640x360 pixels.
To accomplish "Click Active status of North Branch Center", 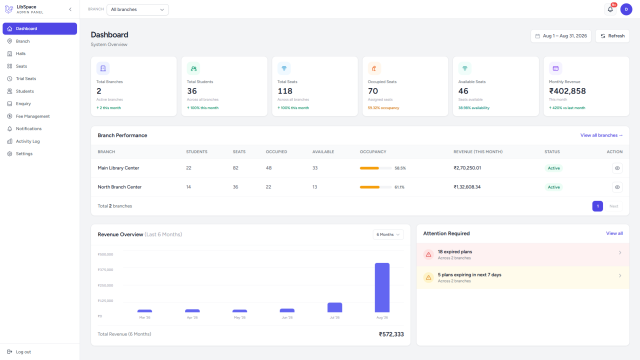I will coord(554,187).
